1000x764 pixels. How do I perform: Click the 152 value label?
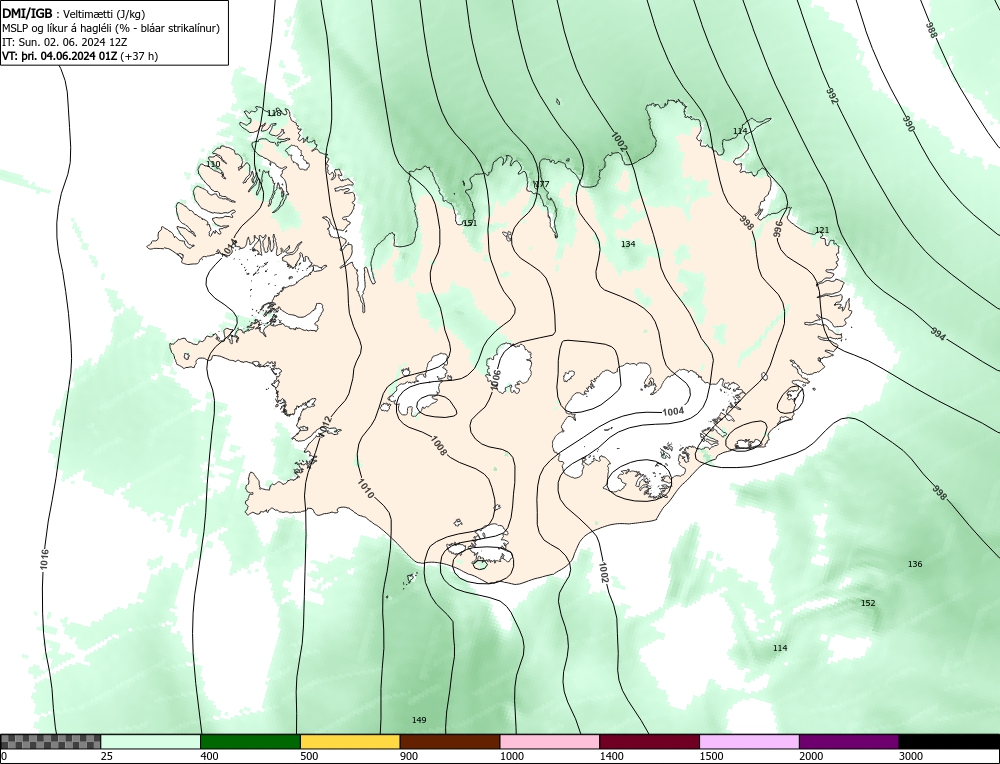(x=868, y=603)
